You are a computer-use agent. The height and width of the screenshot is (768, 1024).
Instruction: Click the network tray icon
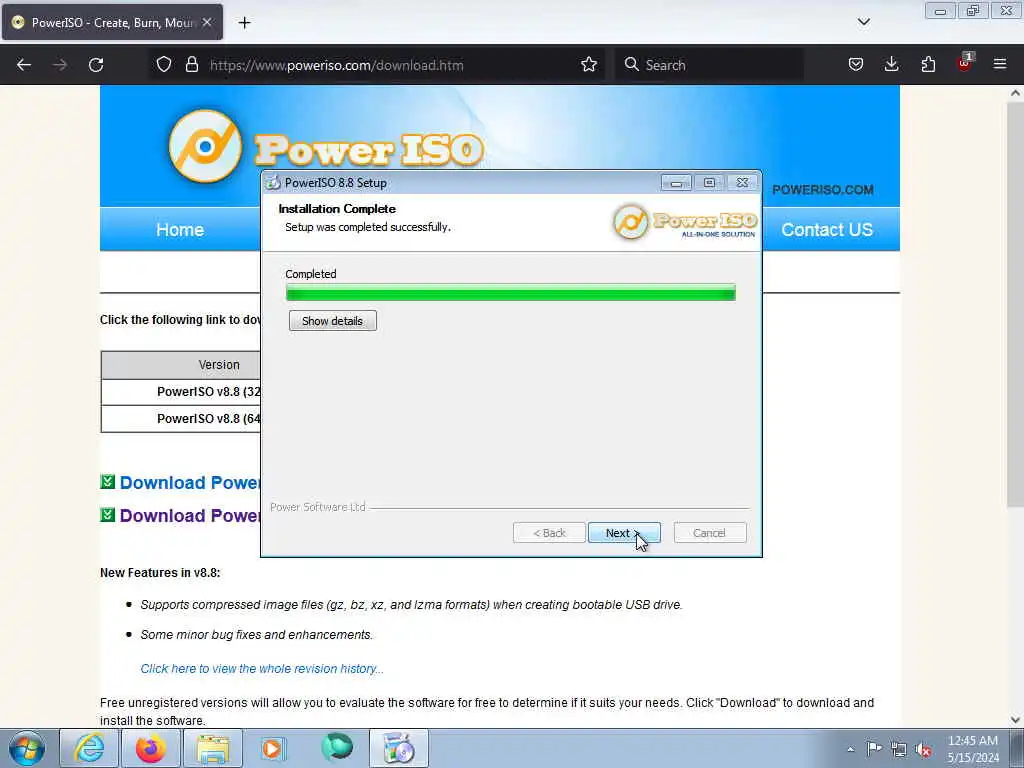899,750
